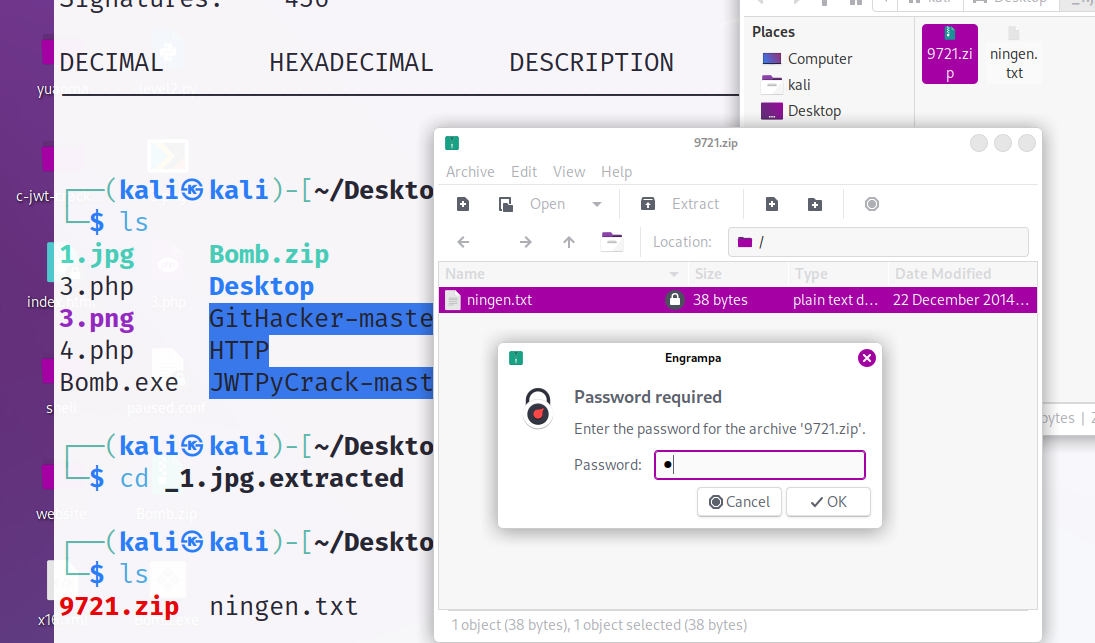This screenshot has width=1095, height=643.
Task: Click 4.php in terminal listing
Action: [x=96, y=350]
